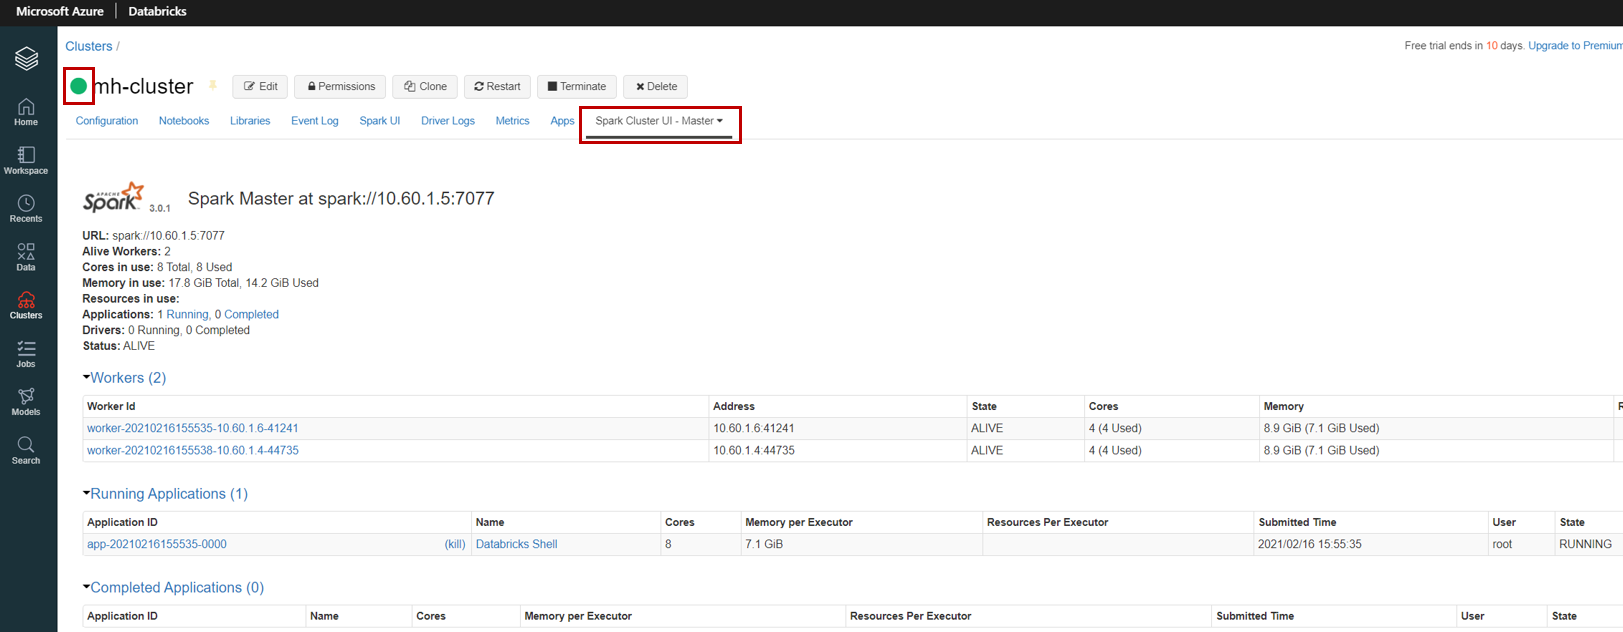Terminate the cluster
The image size is (1623, 632).
coord(577,87)
